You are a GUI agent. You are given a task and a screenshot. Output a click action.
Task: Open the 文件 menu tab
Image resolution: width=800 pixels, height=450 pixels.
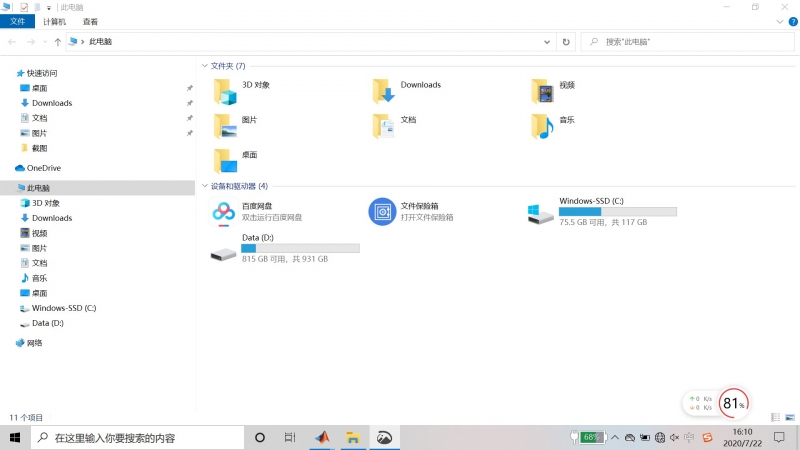17,21
